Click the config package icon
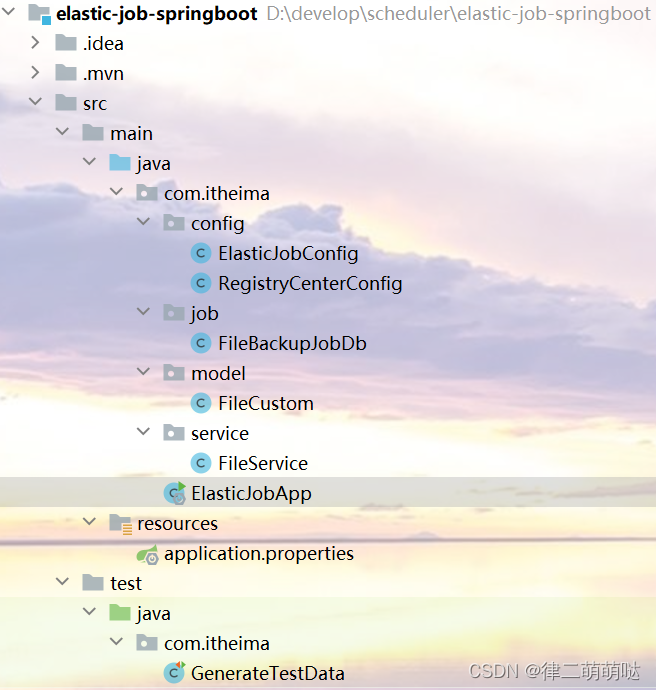The width and height of the screenshot is (656, 690). point(174,223)
